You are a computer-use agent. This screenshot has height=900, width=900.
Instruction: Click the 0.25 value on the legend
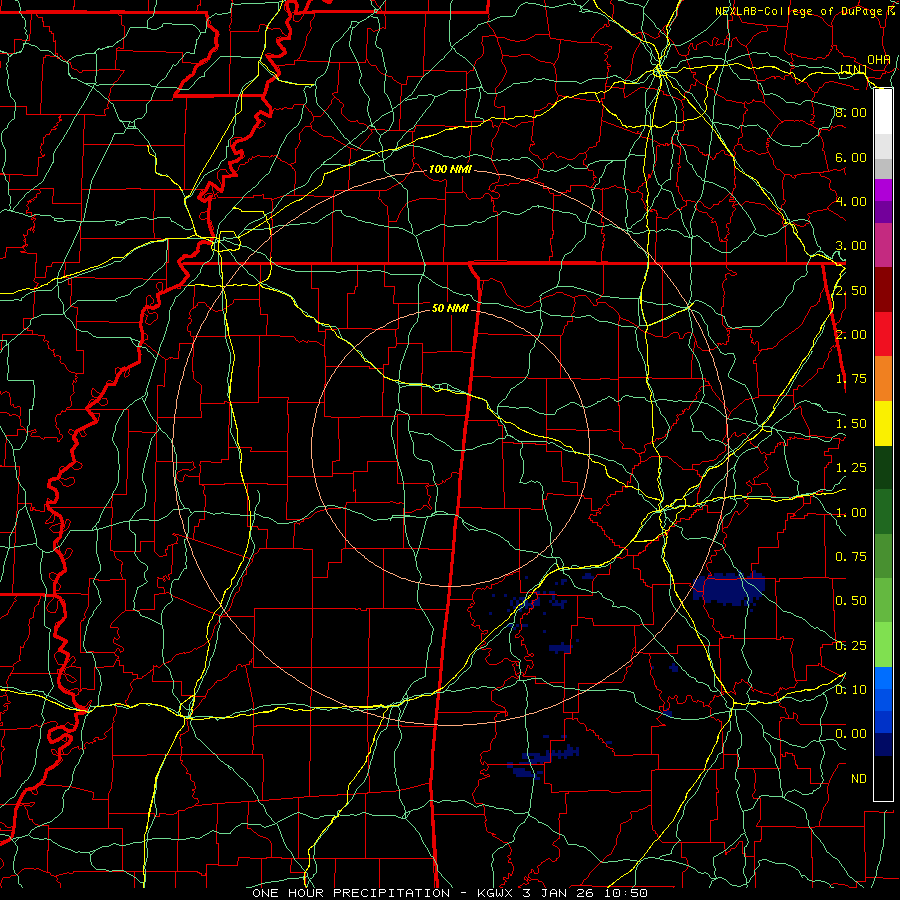click(x=851, y=646)
